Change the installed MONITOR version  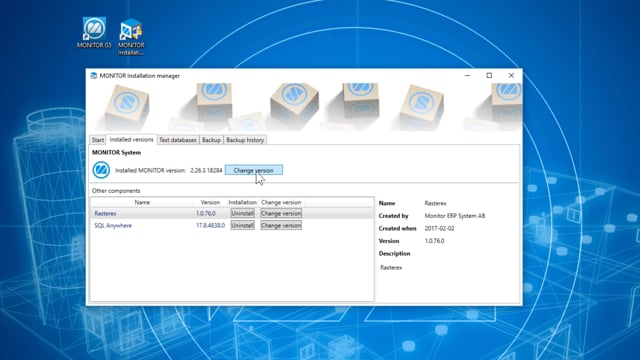pyautogui.click(x=253, y=170)
